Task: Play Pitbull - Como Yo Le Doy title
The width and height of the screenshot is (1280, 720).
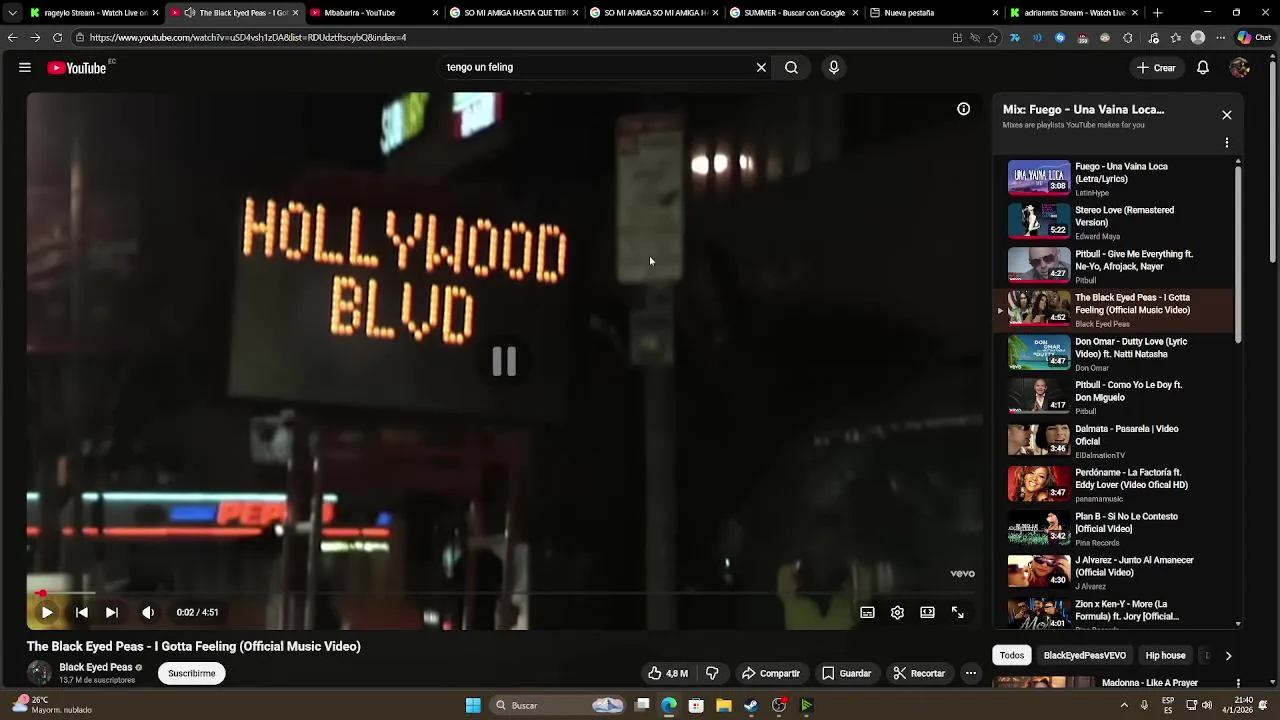Action: (x=1128, y=391)
